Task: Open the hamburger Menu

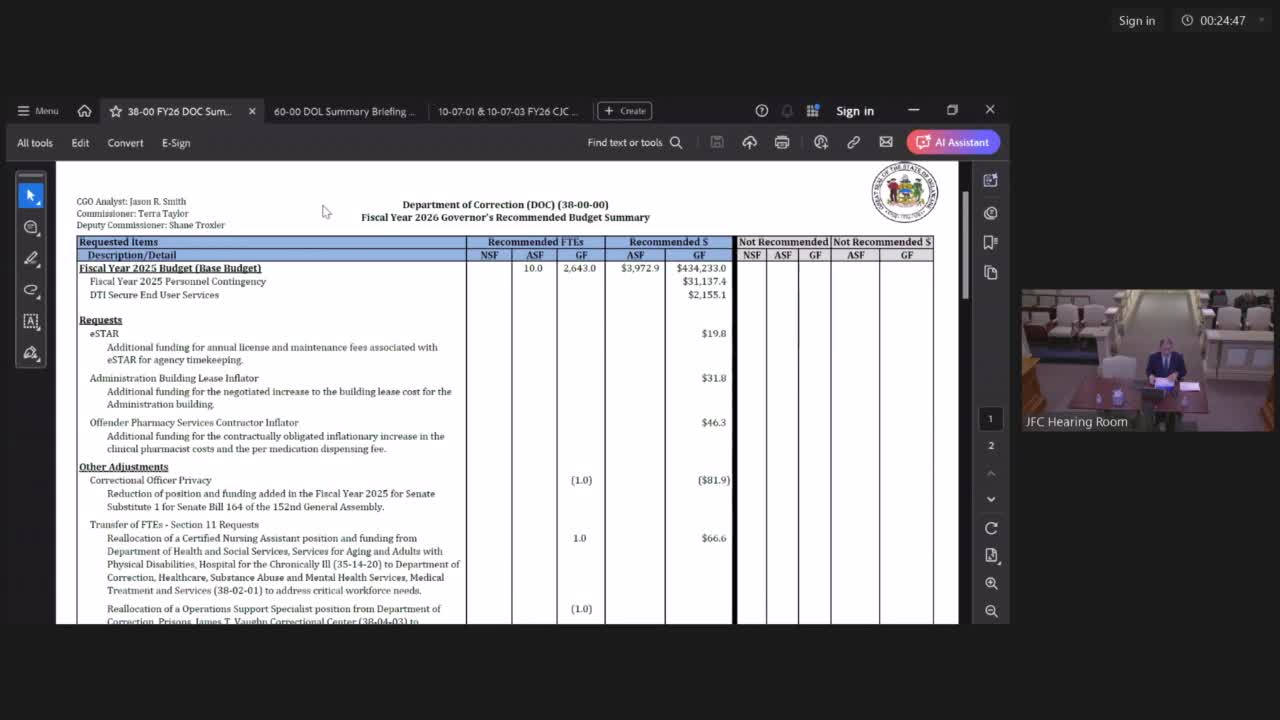Action: click(x=38, y=111)
